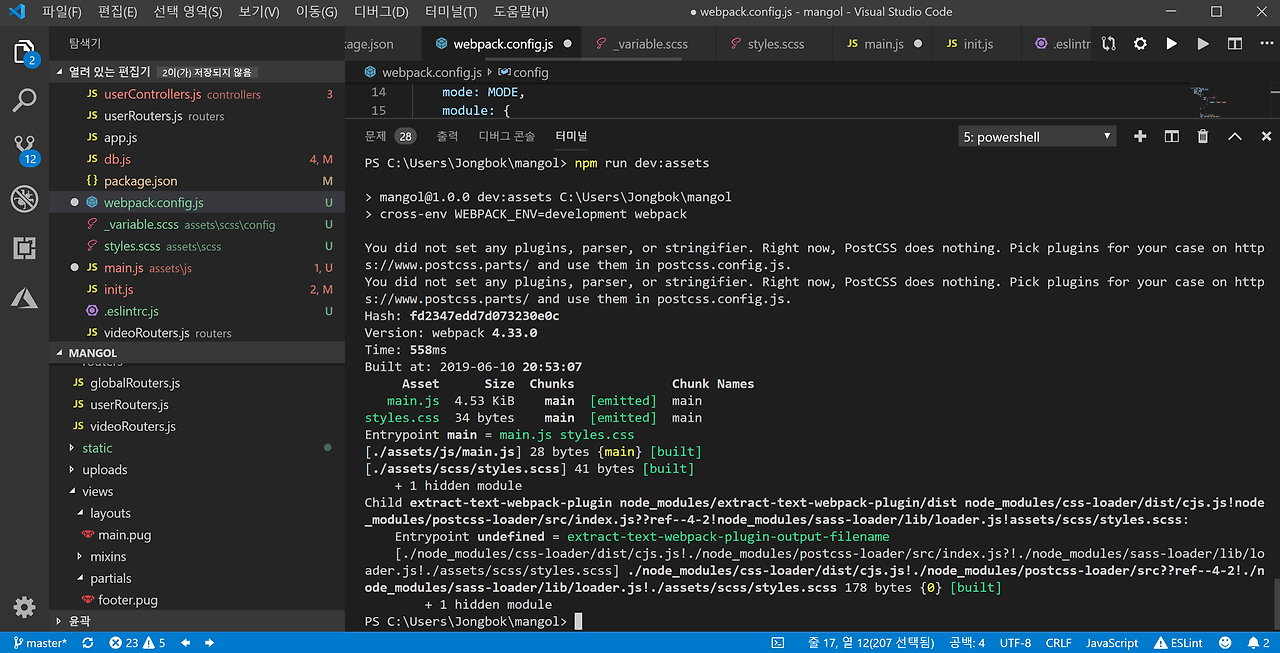Image resolution: width=1280 pixels, height=653 pixels.
Task: Switch to the 디버그 콘솔 tab
Action: coord(506,136)
